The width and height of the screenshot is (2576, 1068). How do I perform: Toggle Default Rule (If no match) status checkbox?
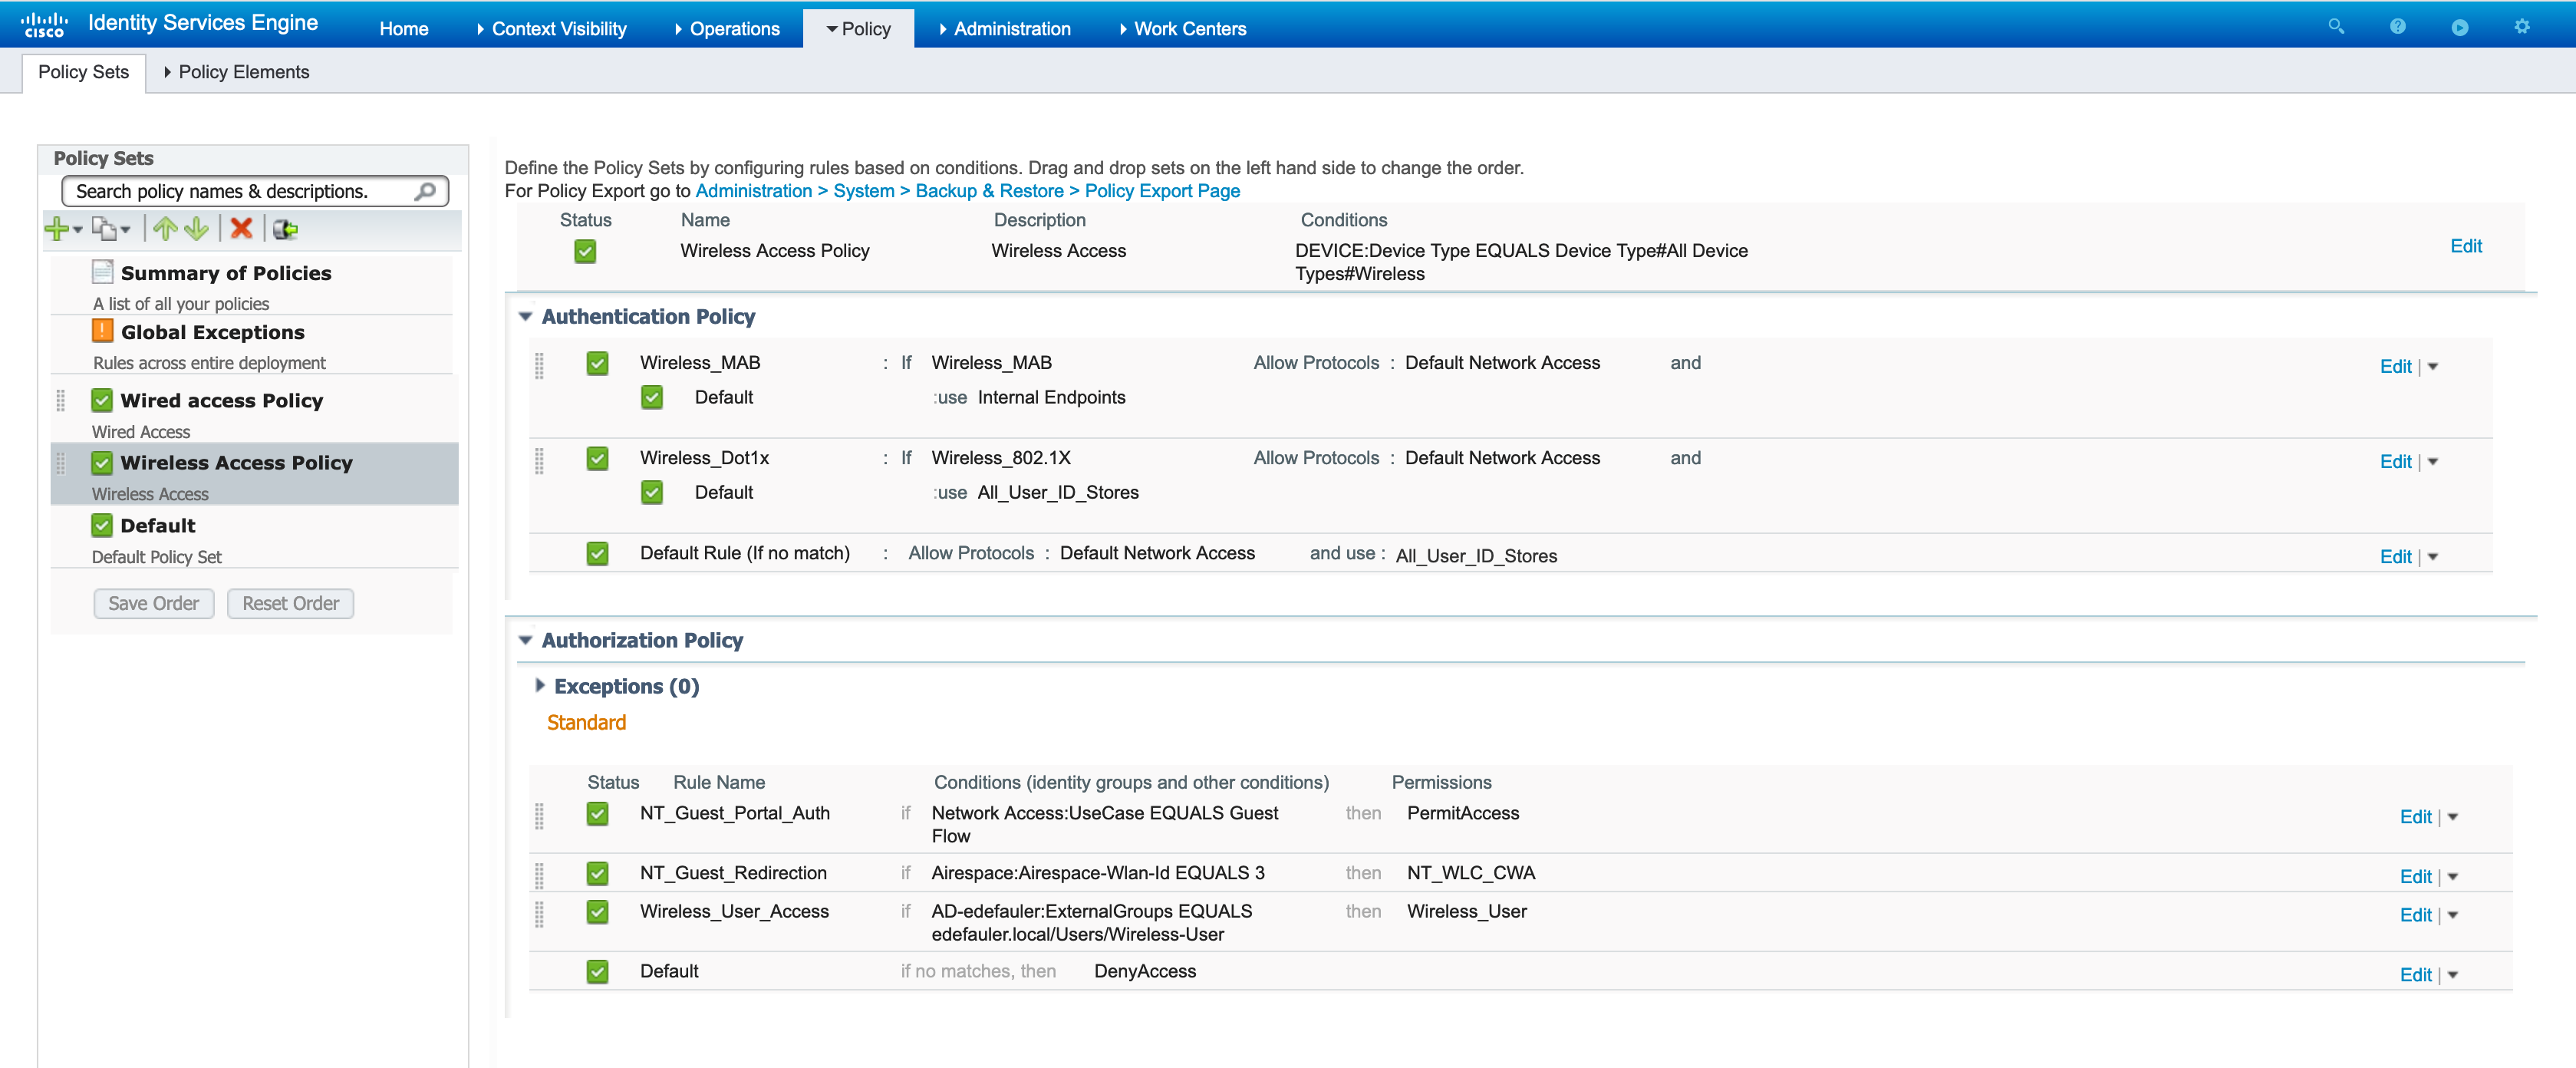tap(597, 553)
